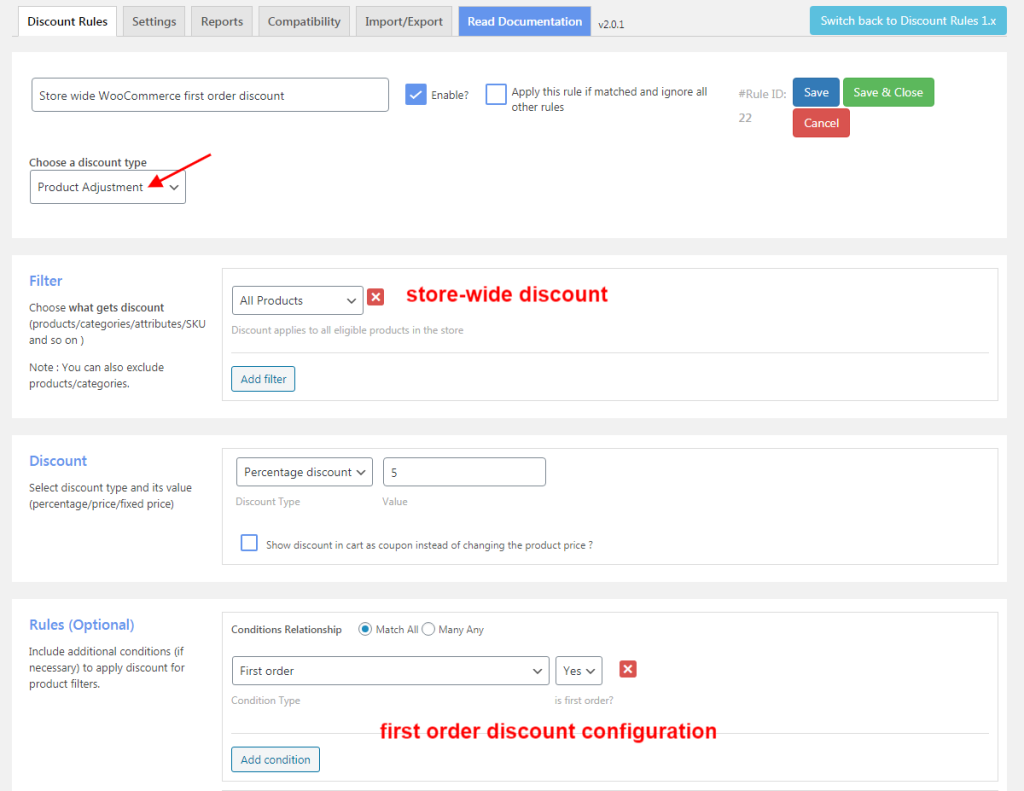Open the All Products filter dropdown

(296, 300)
